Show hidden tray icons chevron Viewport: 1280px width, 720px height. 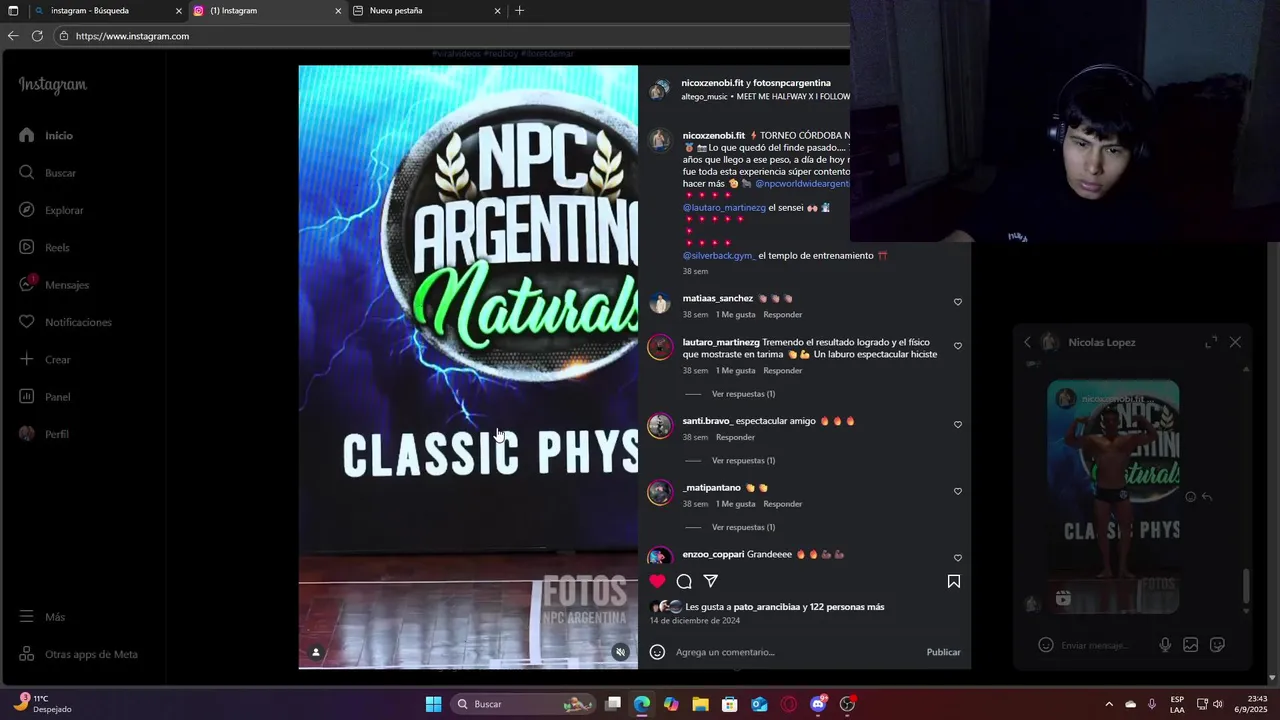pyautogui.click(x=1109, y=704)
